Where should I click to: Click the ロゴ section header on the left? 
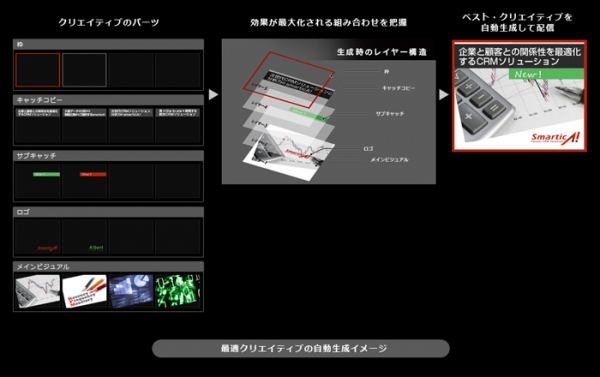coord(108,212)
